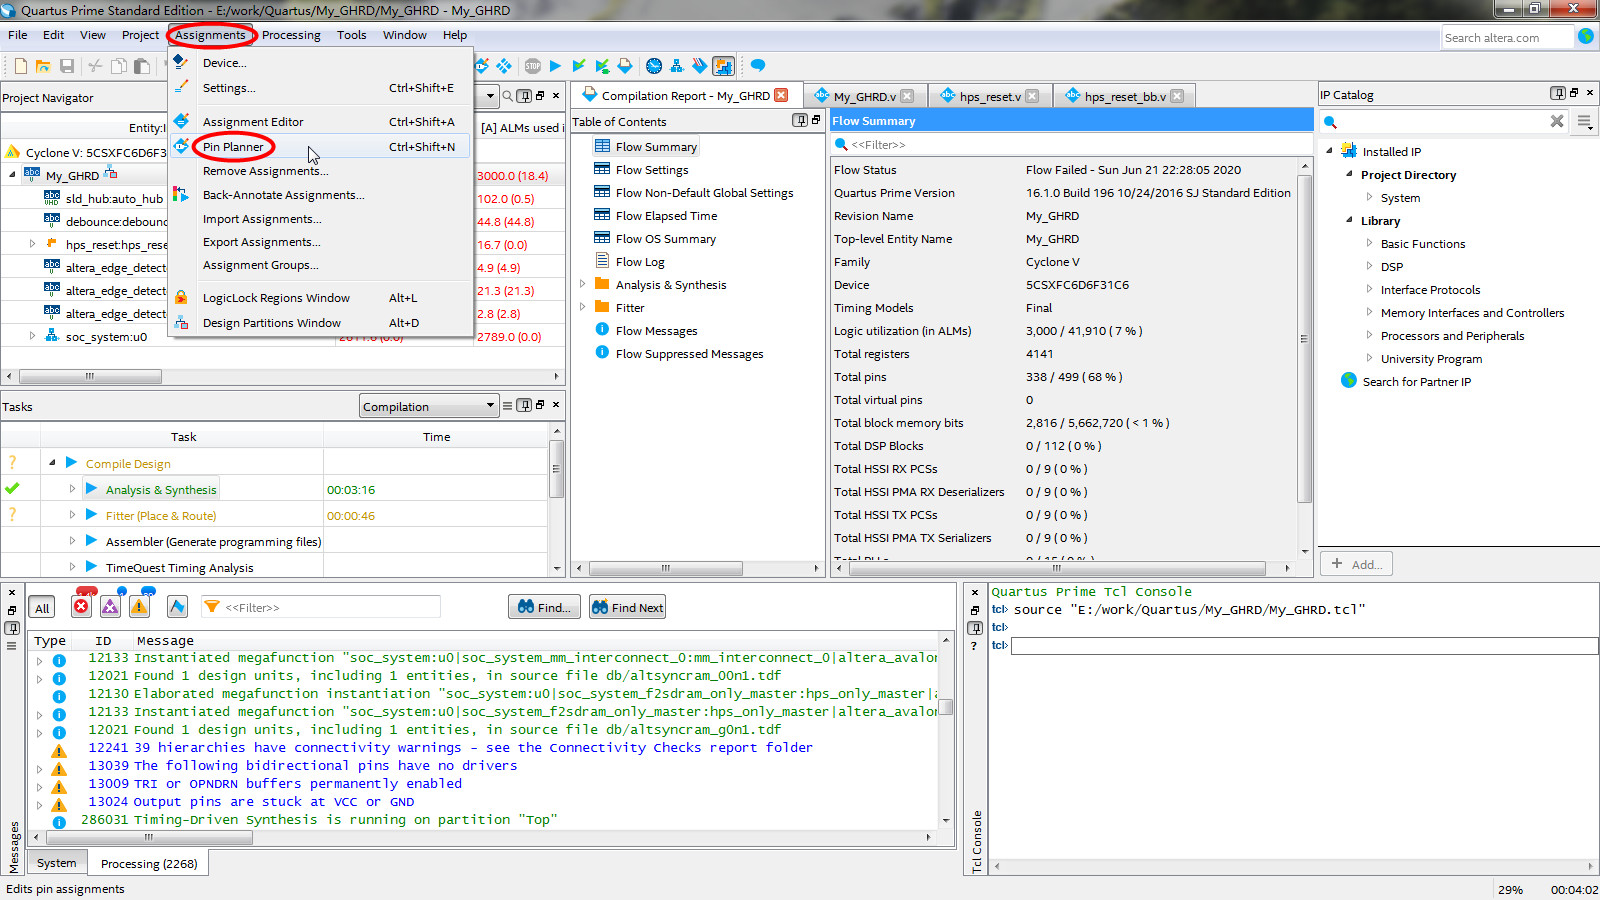The width and height of the screenshot is (1600, 900).
Task: Open Flow Settings in Table of Contents
Action: [x=652, y=170]
